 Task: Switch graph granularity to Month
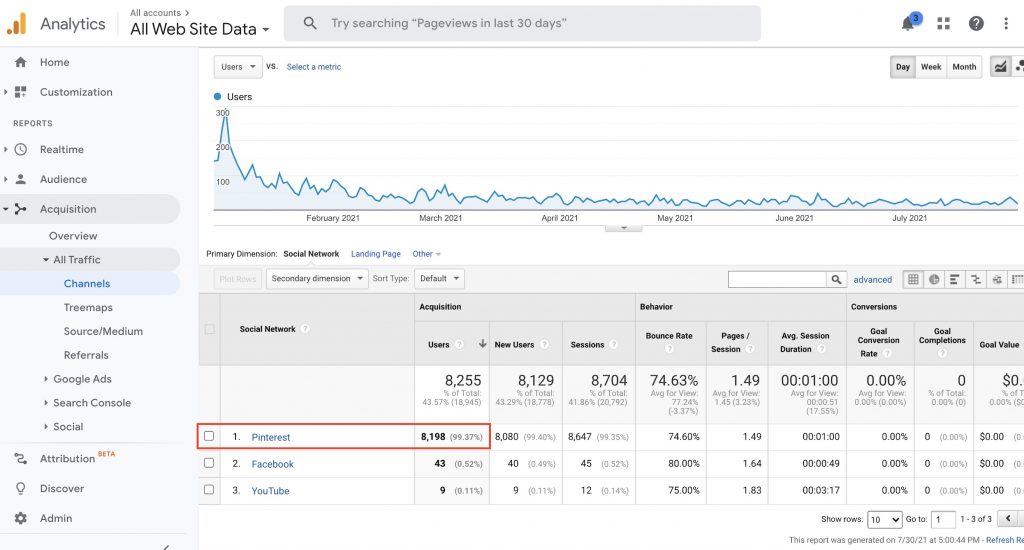tap(964, 67)
